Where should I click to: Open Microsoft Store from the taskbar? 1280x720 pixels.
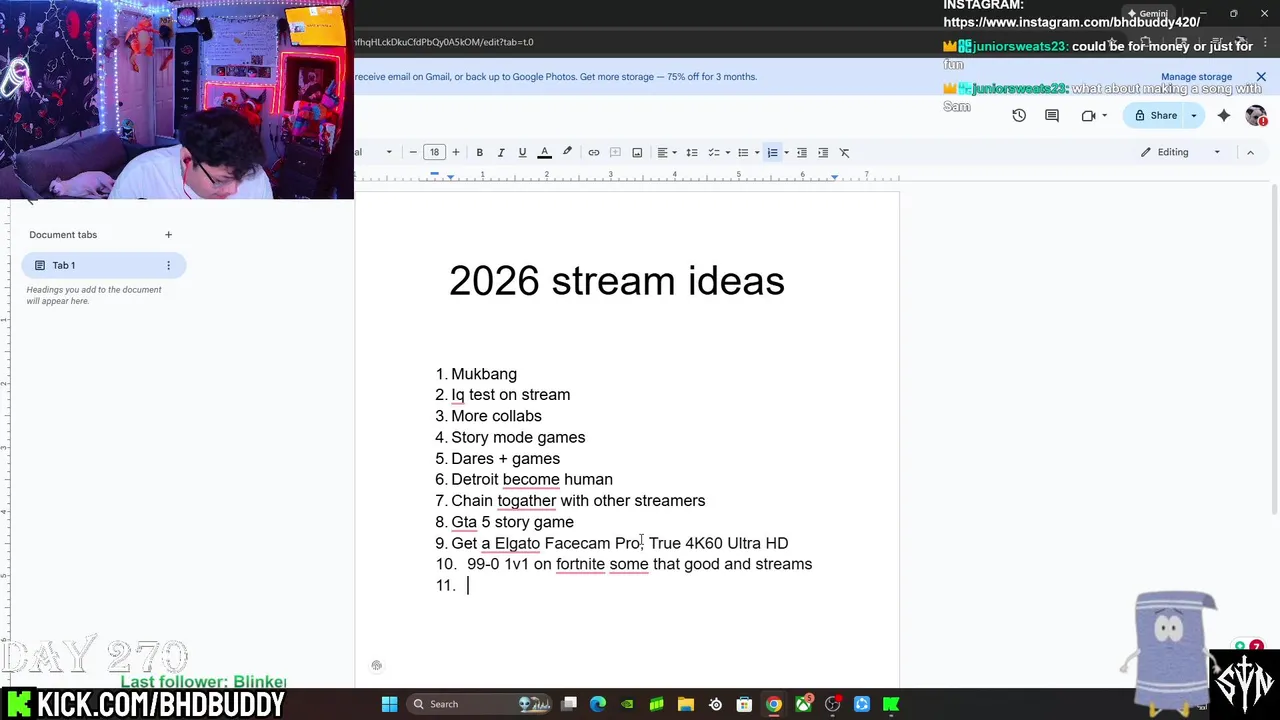(x=744, y=704)
